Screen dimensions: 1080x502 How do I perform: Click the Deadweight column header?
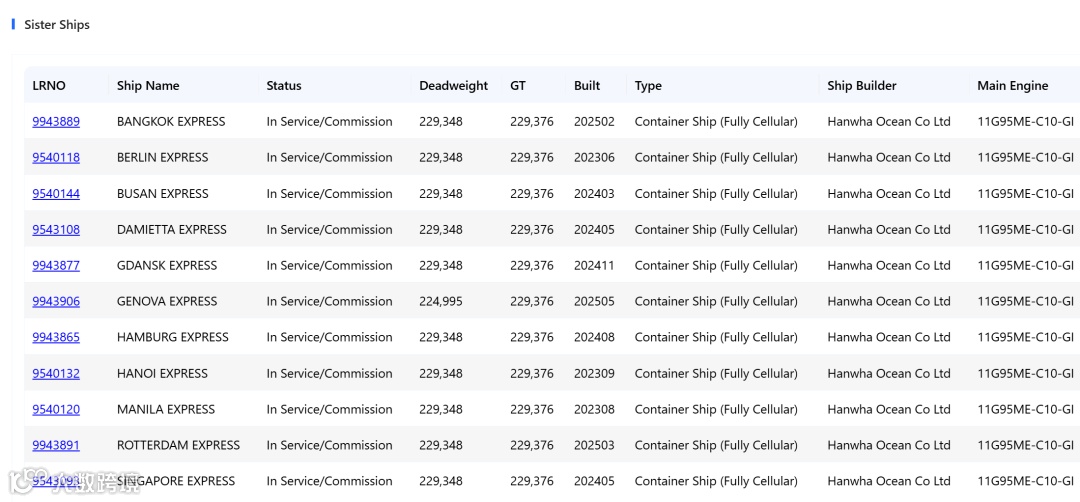(453, 85)
